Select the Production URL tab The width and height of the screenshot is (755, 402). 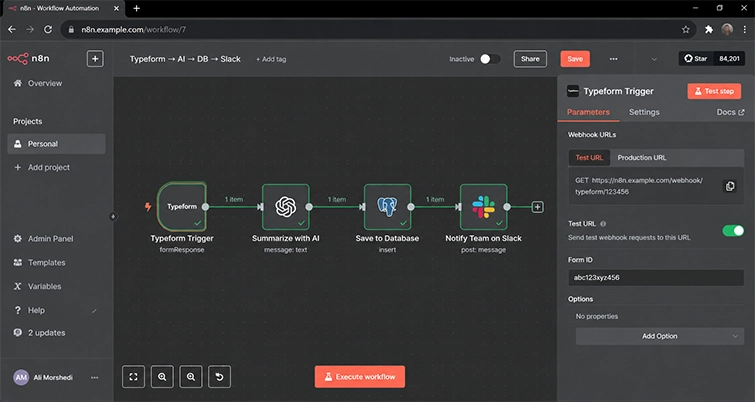[x=642, y=157]
